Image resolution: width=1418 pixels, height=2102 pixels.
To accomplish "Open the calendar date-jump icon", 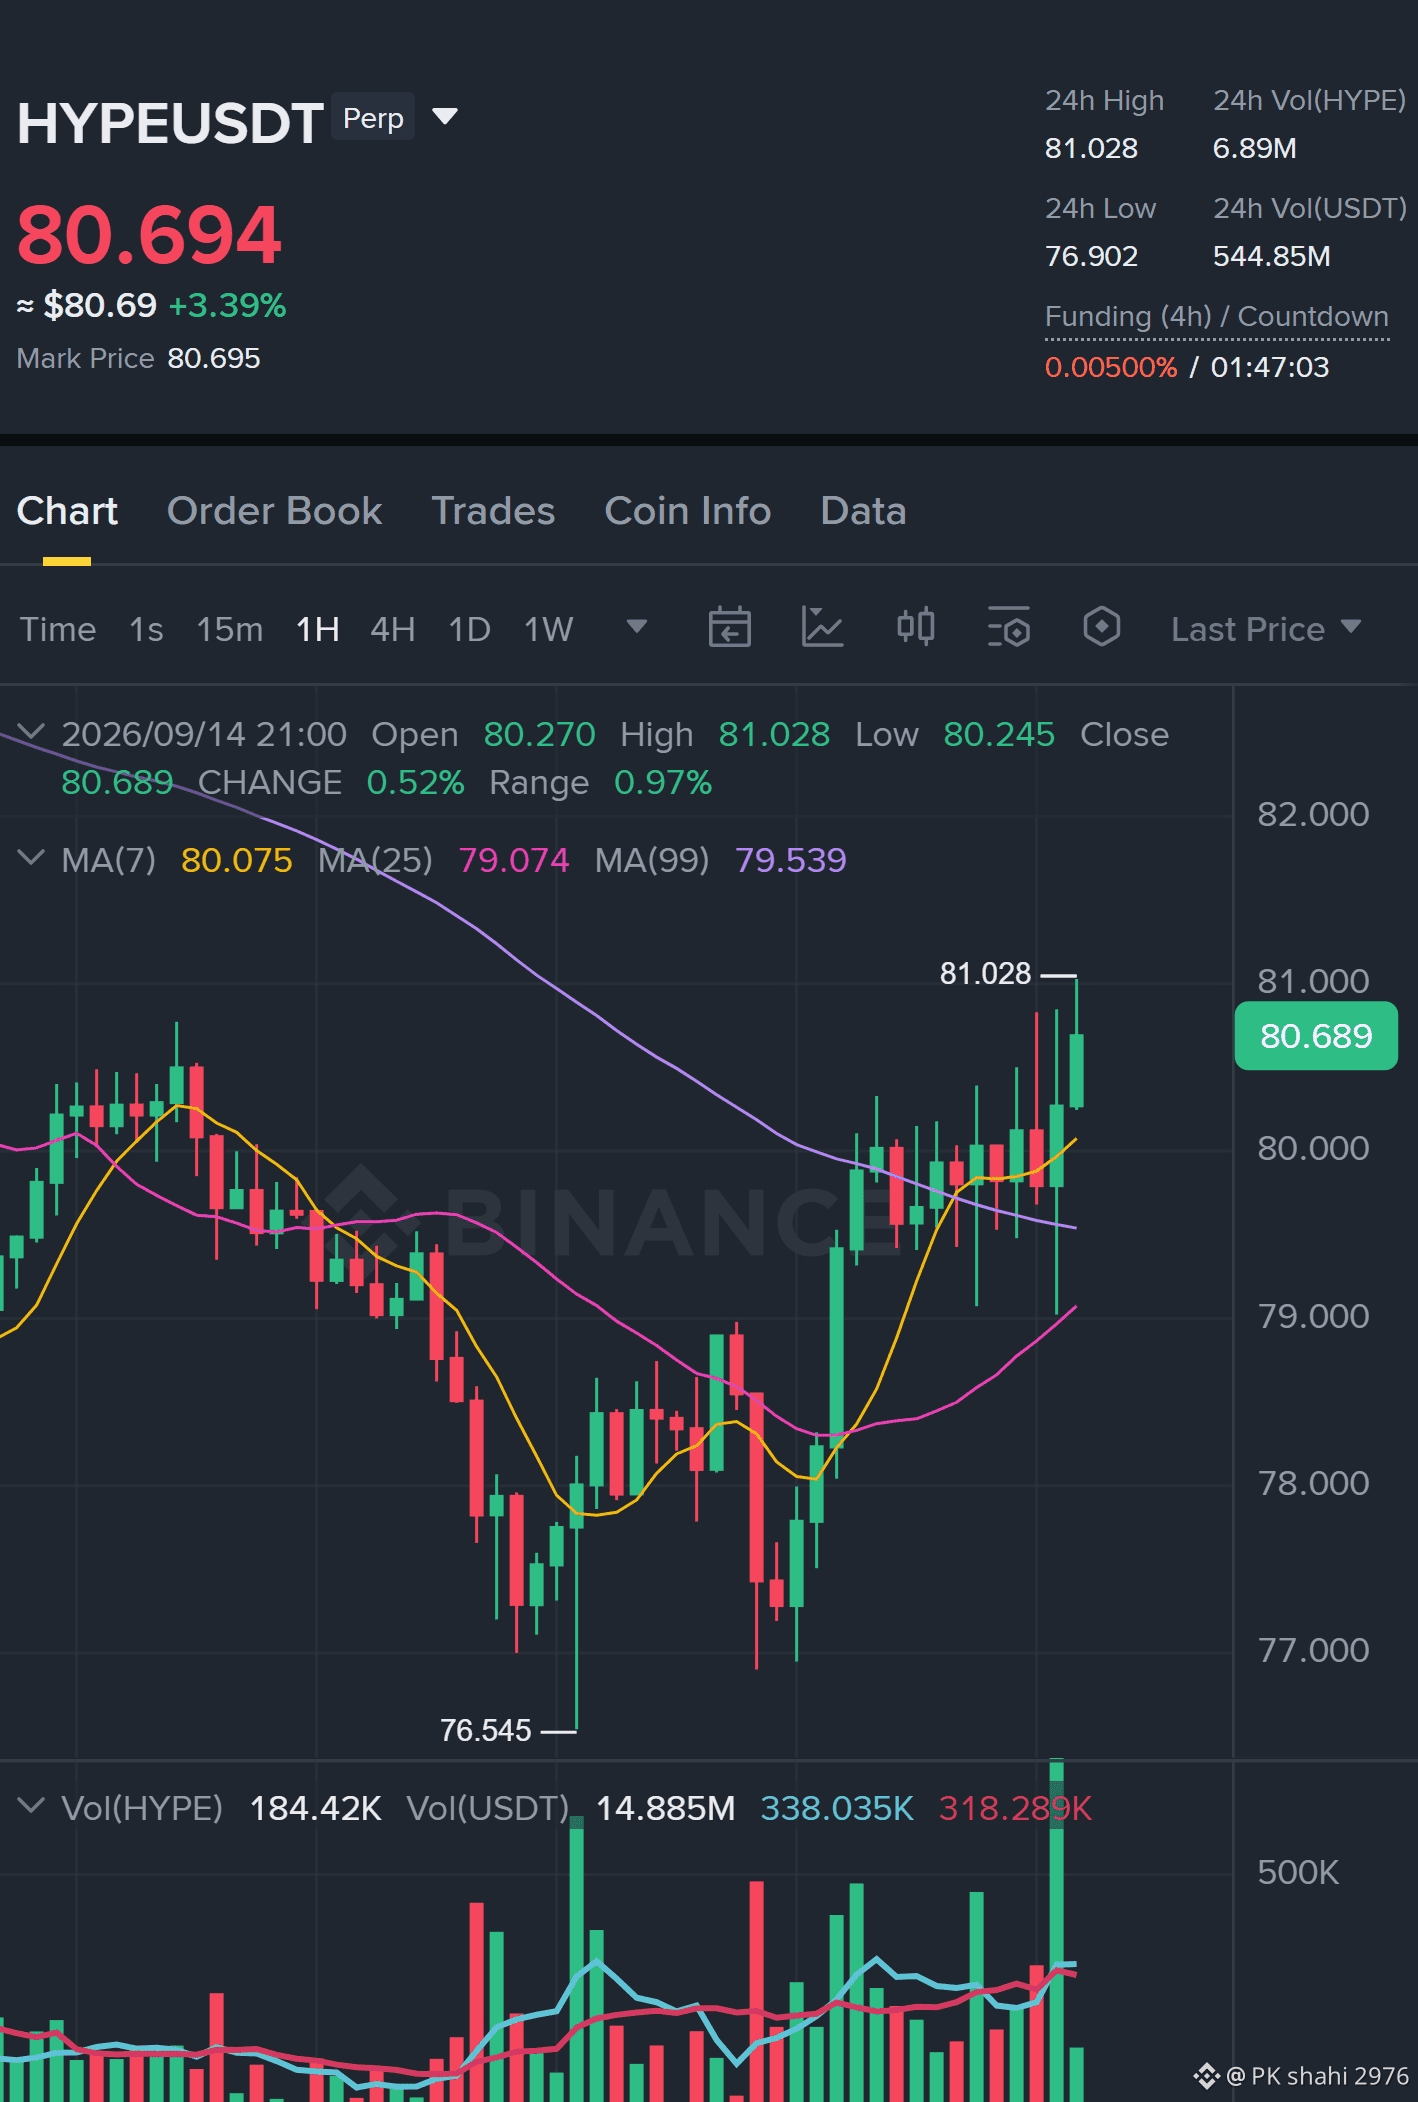I will coord(729,628).
